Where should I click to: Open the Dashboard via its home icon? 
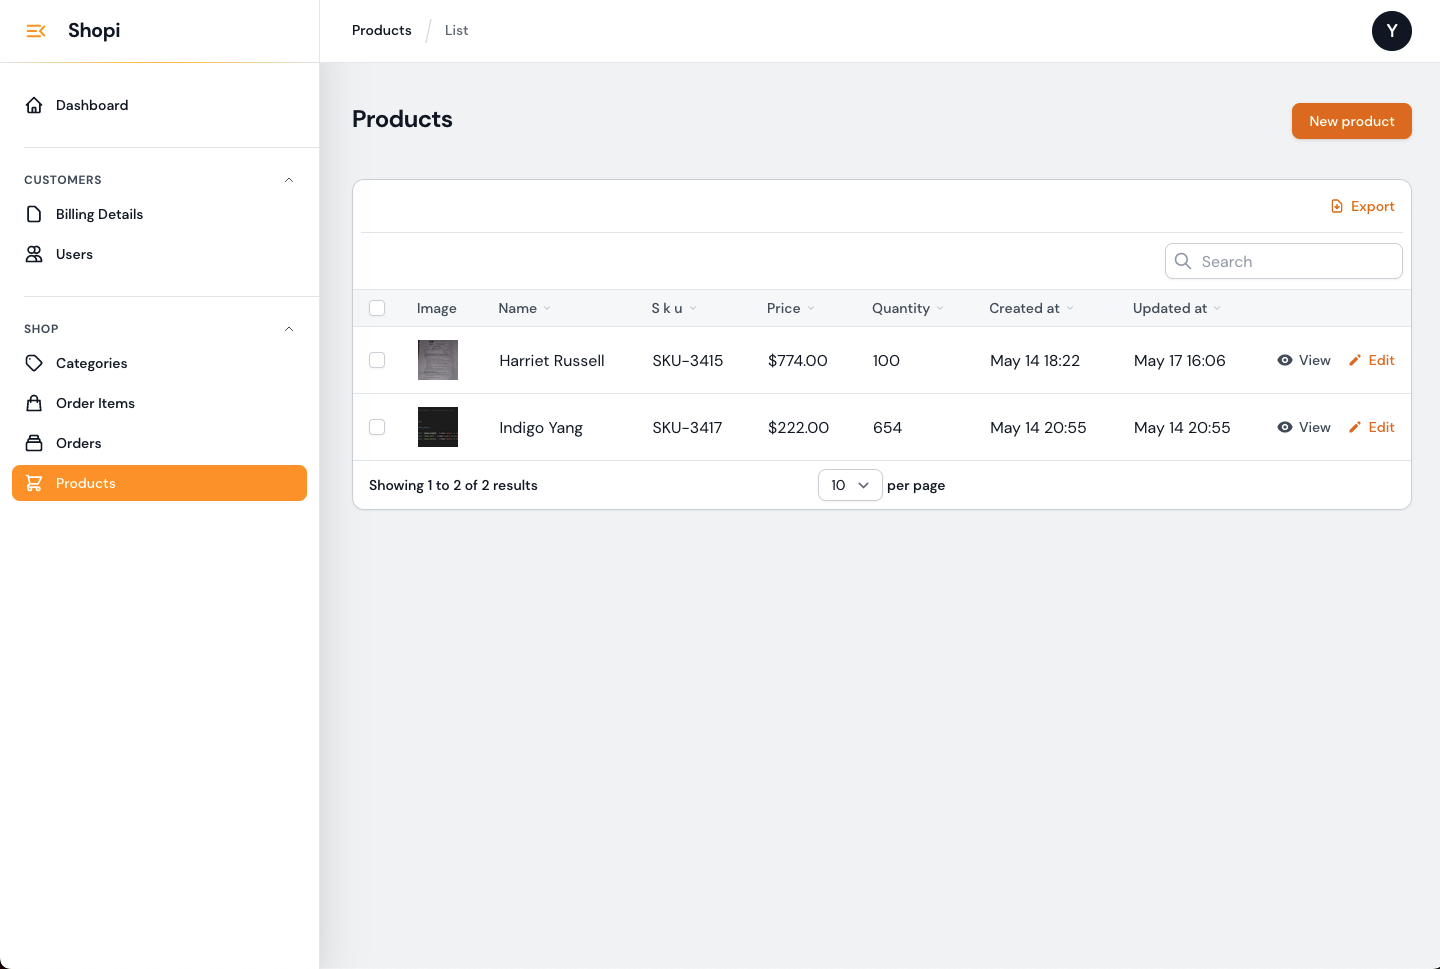34,104
